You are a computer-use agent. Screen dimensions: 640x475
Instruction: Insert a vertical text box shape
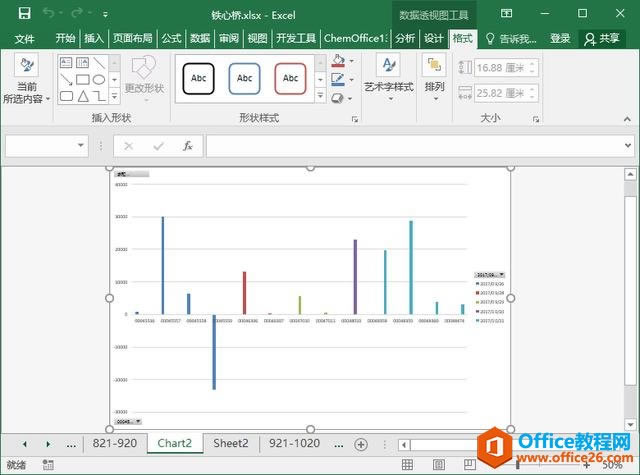click(82, 62)
